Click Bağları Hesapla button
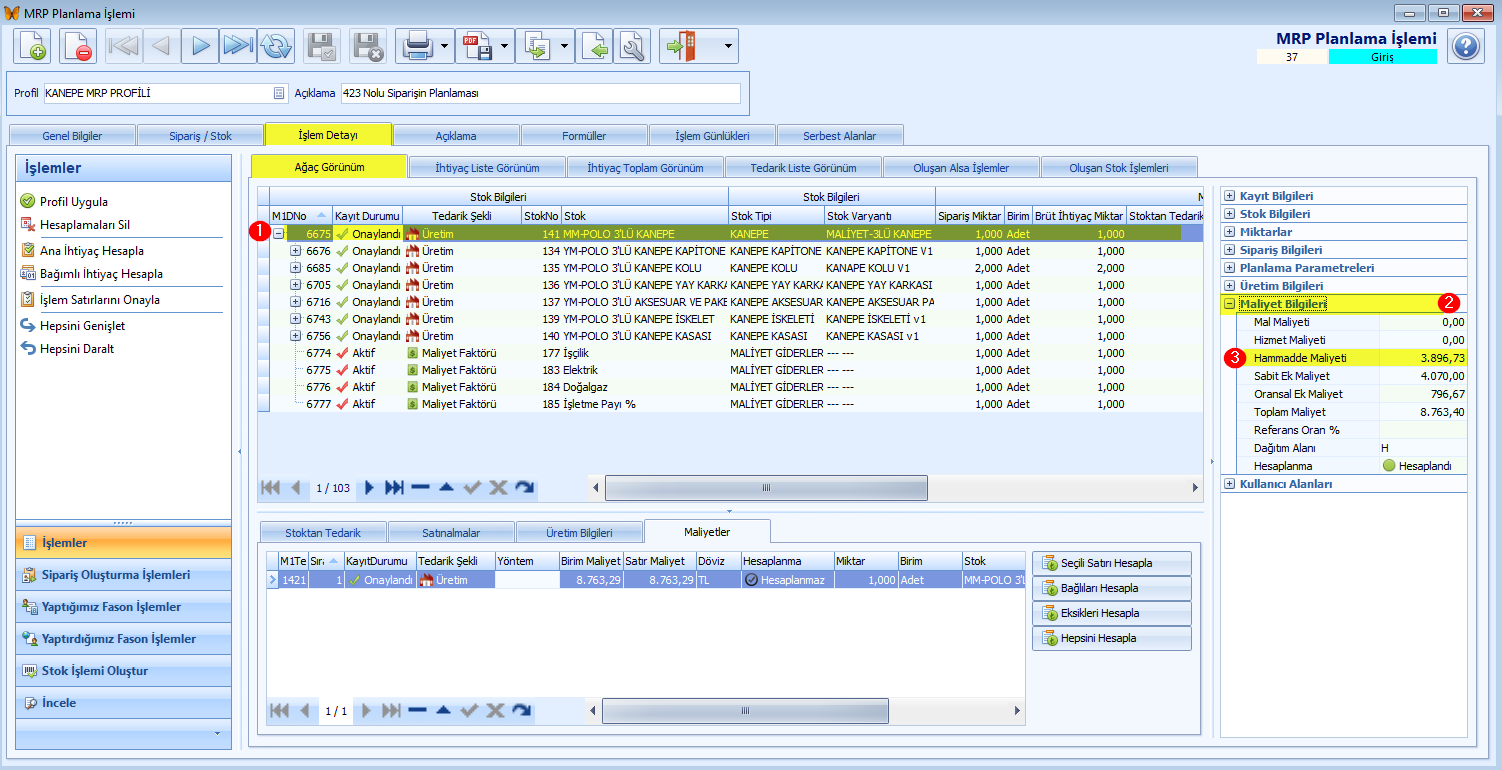The image size is (1502, 770). pyautogui.click(x=1112, y=588)
